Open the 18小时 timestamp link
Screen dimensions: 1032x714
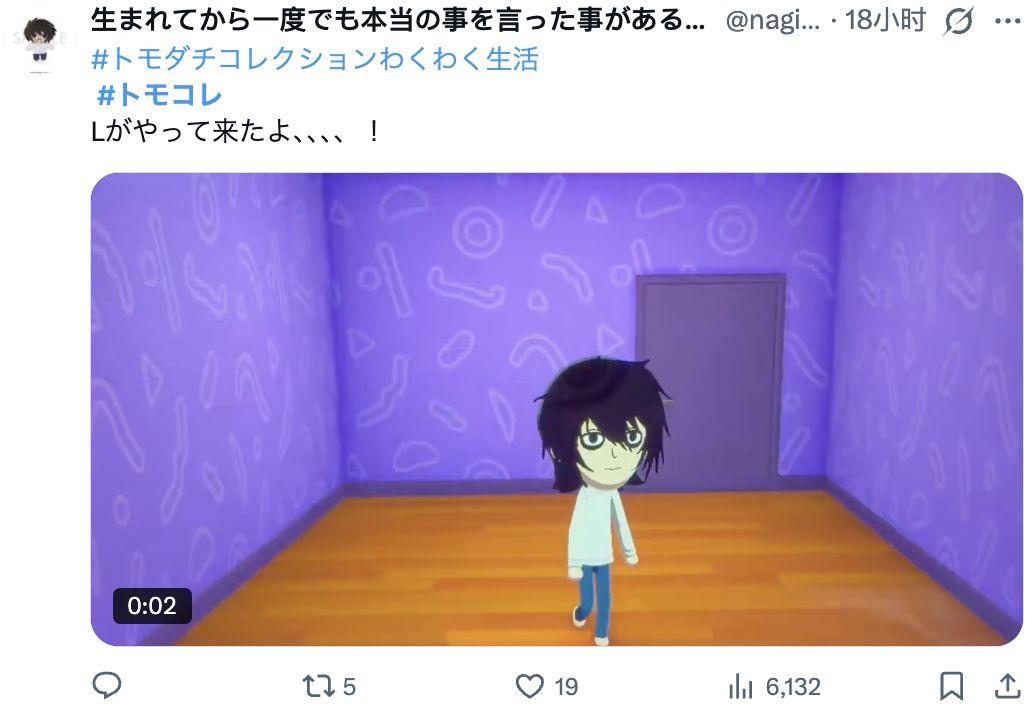click(x=885, y=21)
